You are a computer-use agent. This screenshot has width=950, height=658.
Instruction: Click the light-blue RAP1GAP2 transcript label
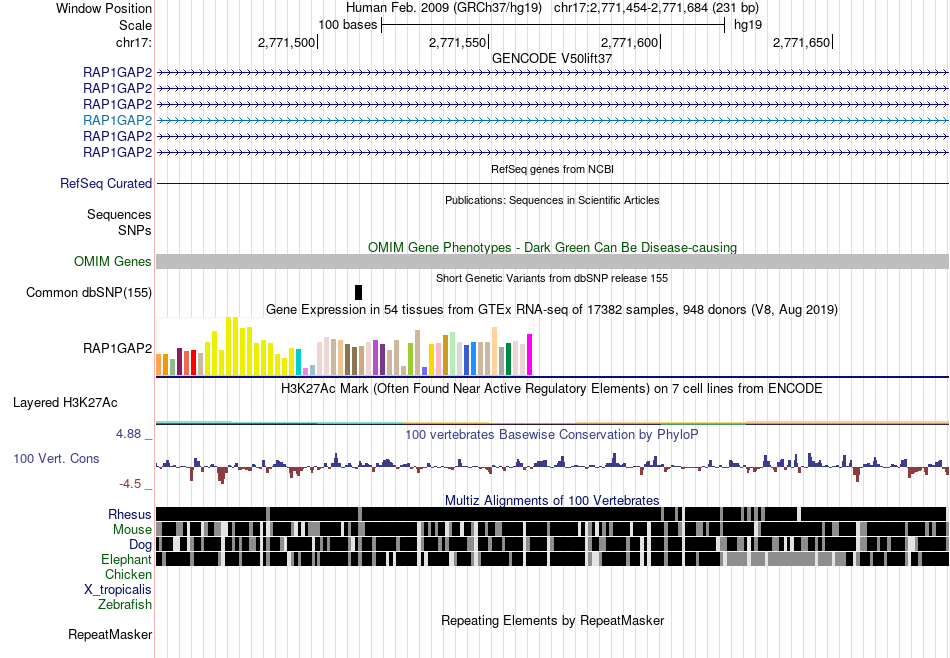[118, 120]
